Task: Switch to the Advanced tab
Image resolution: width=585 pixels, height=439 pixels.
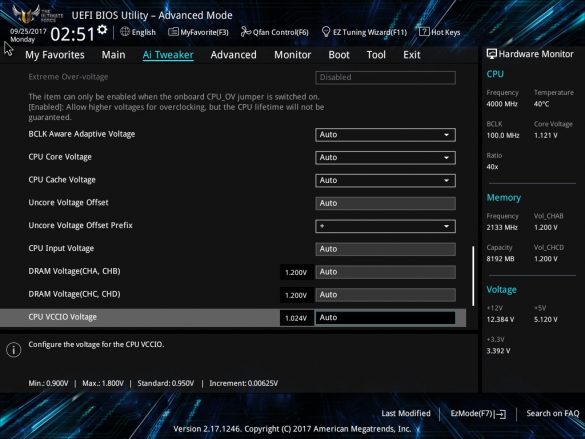Action: pyautogui.click(x=234, y=55)
